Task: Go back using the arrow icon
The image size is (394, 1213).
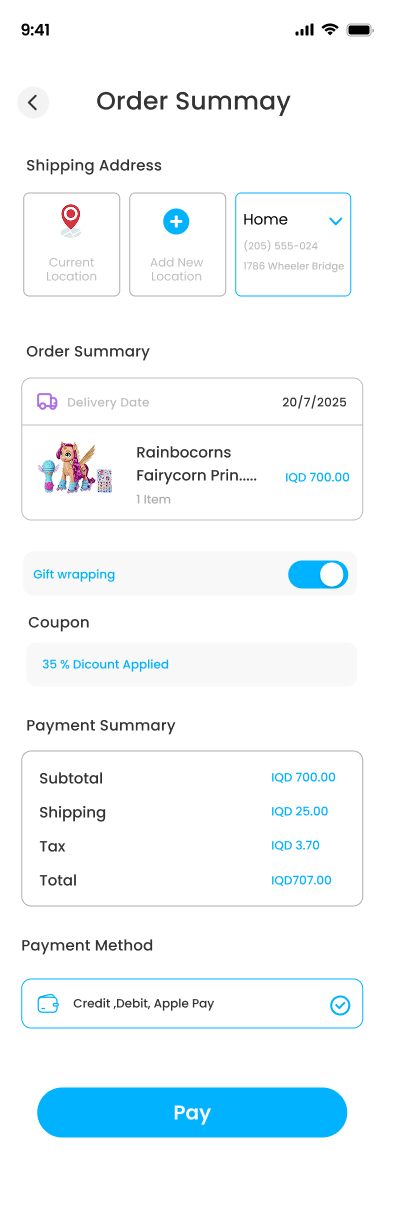Action: coord(33,102)
